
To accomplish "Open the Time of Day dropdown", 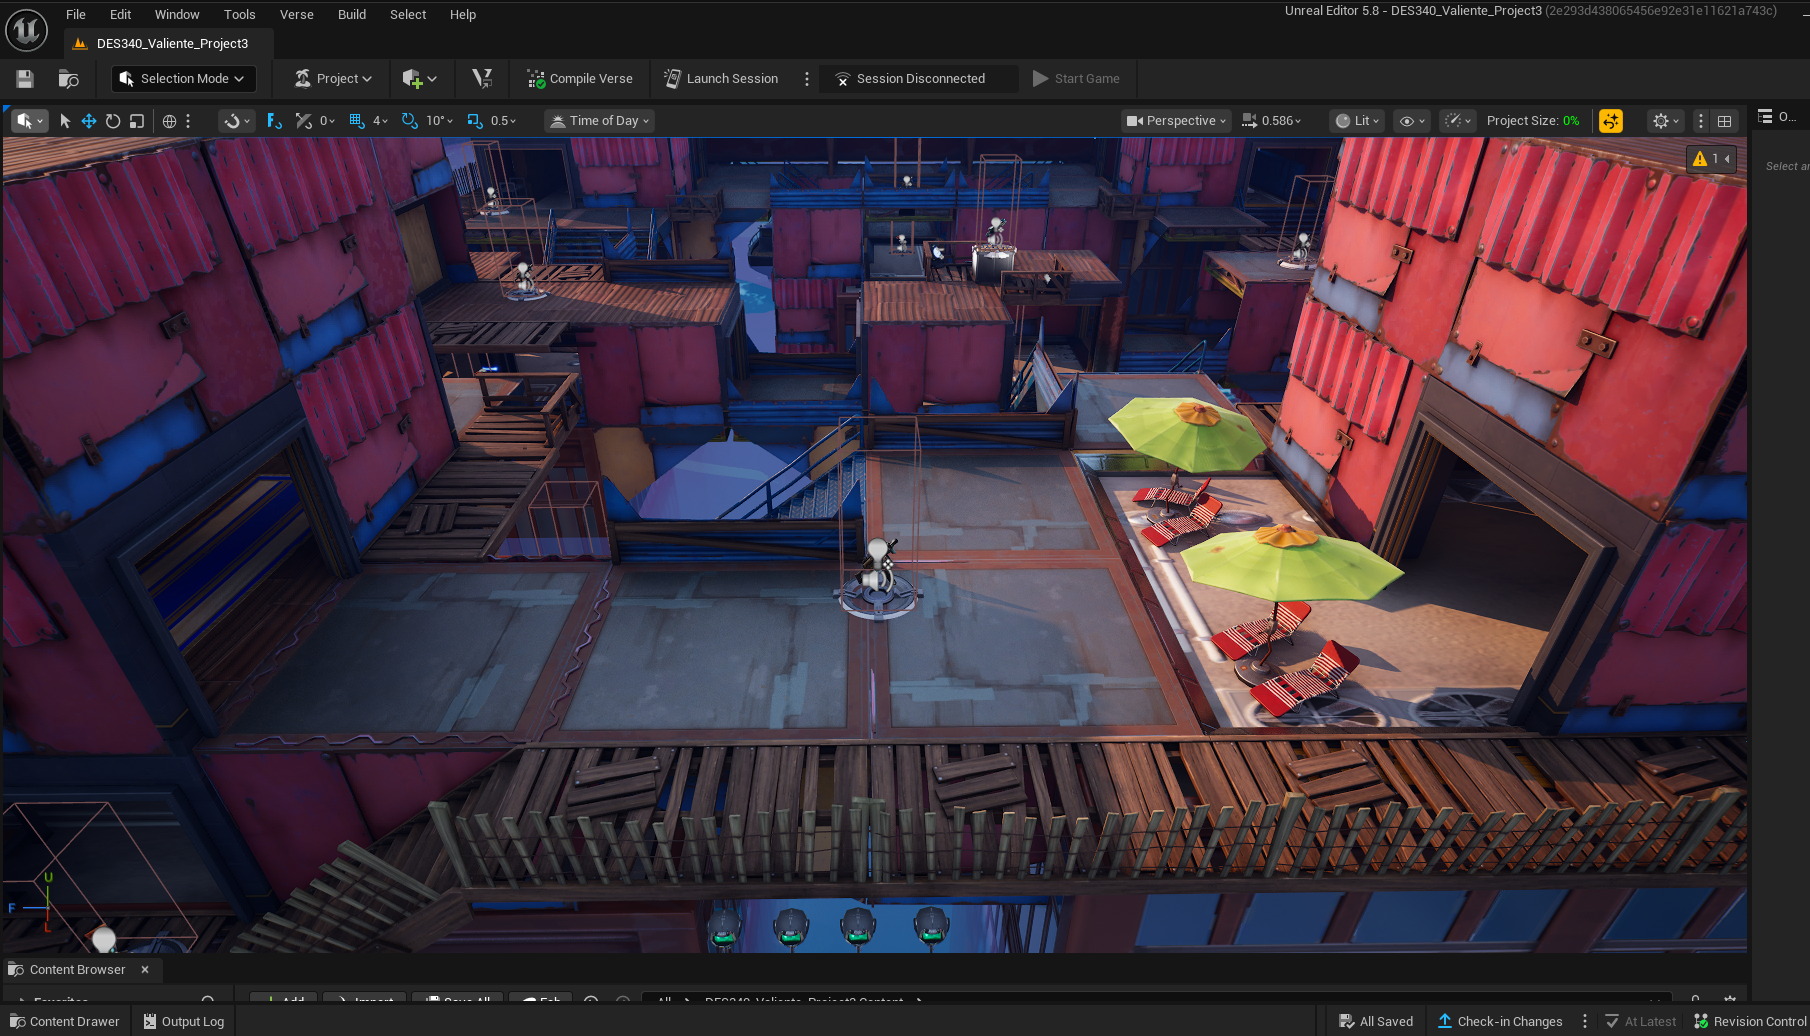I will pyautogui.click(x=599, y=121).
